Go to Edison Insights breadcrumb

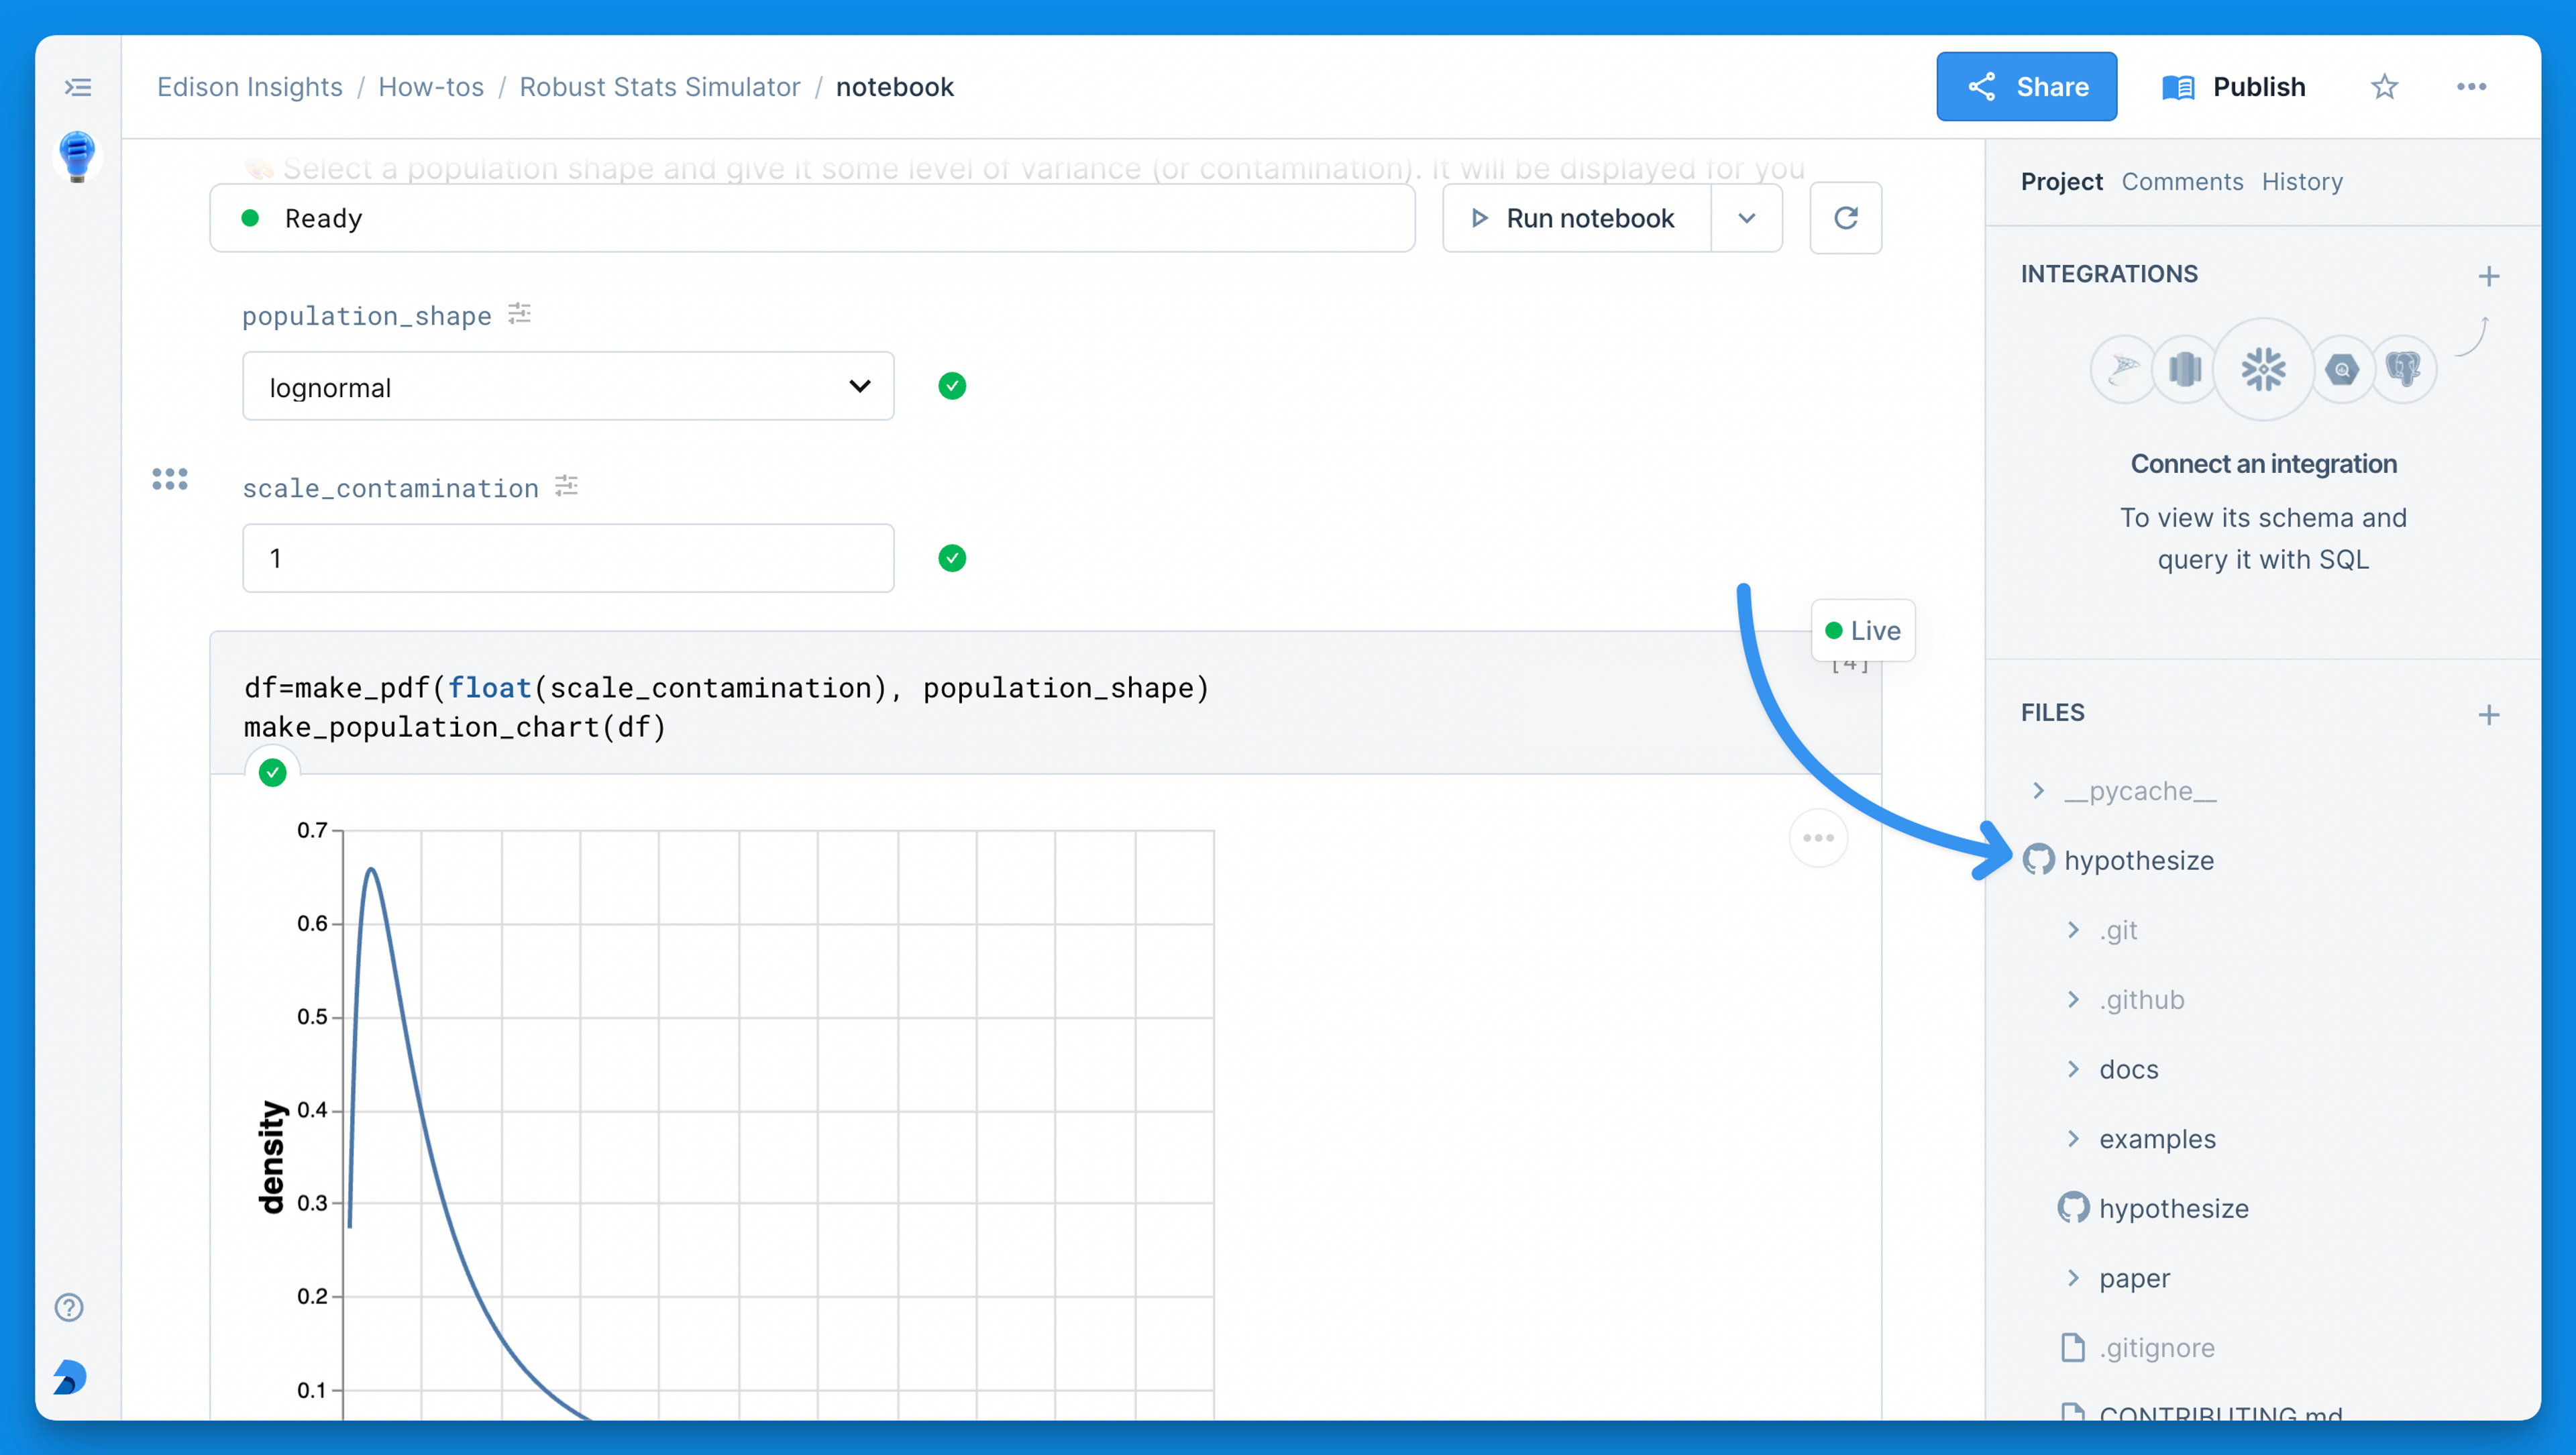(250, 87)
